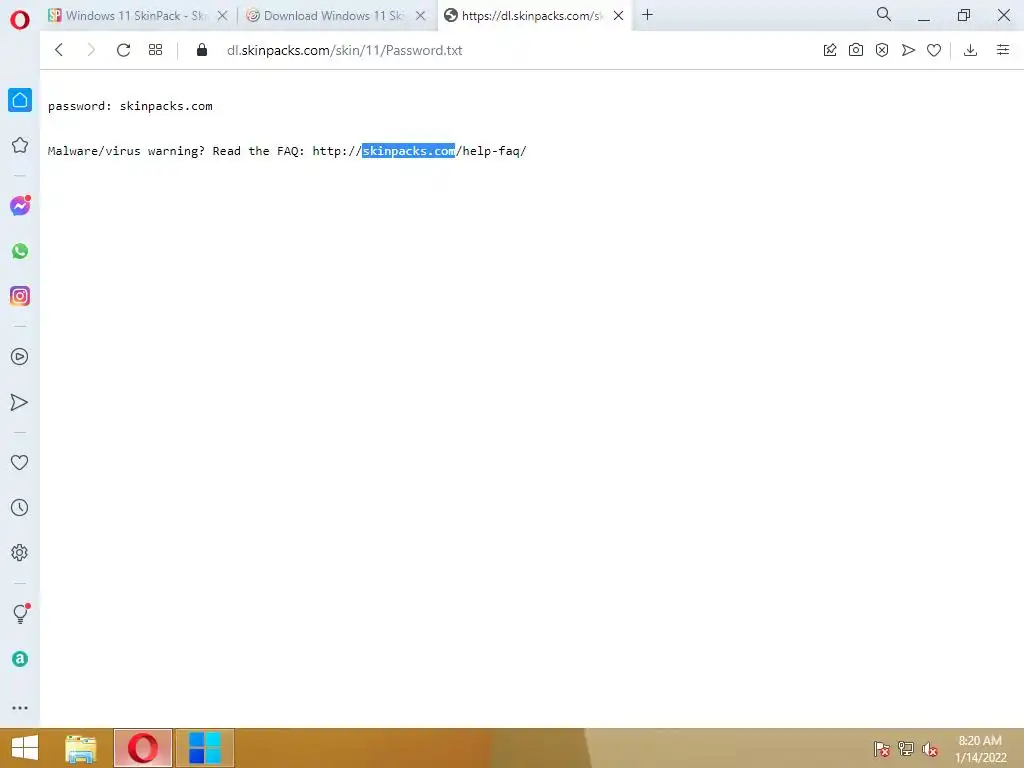Click the forward navigation arrow
Image resolution: width=1024 pixels, height=768 pixels.
91,50
